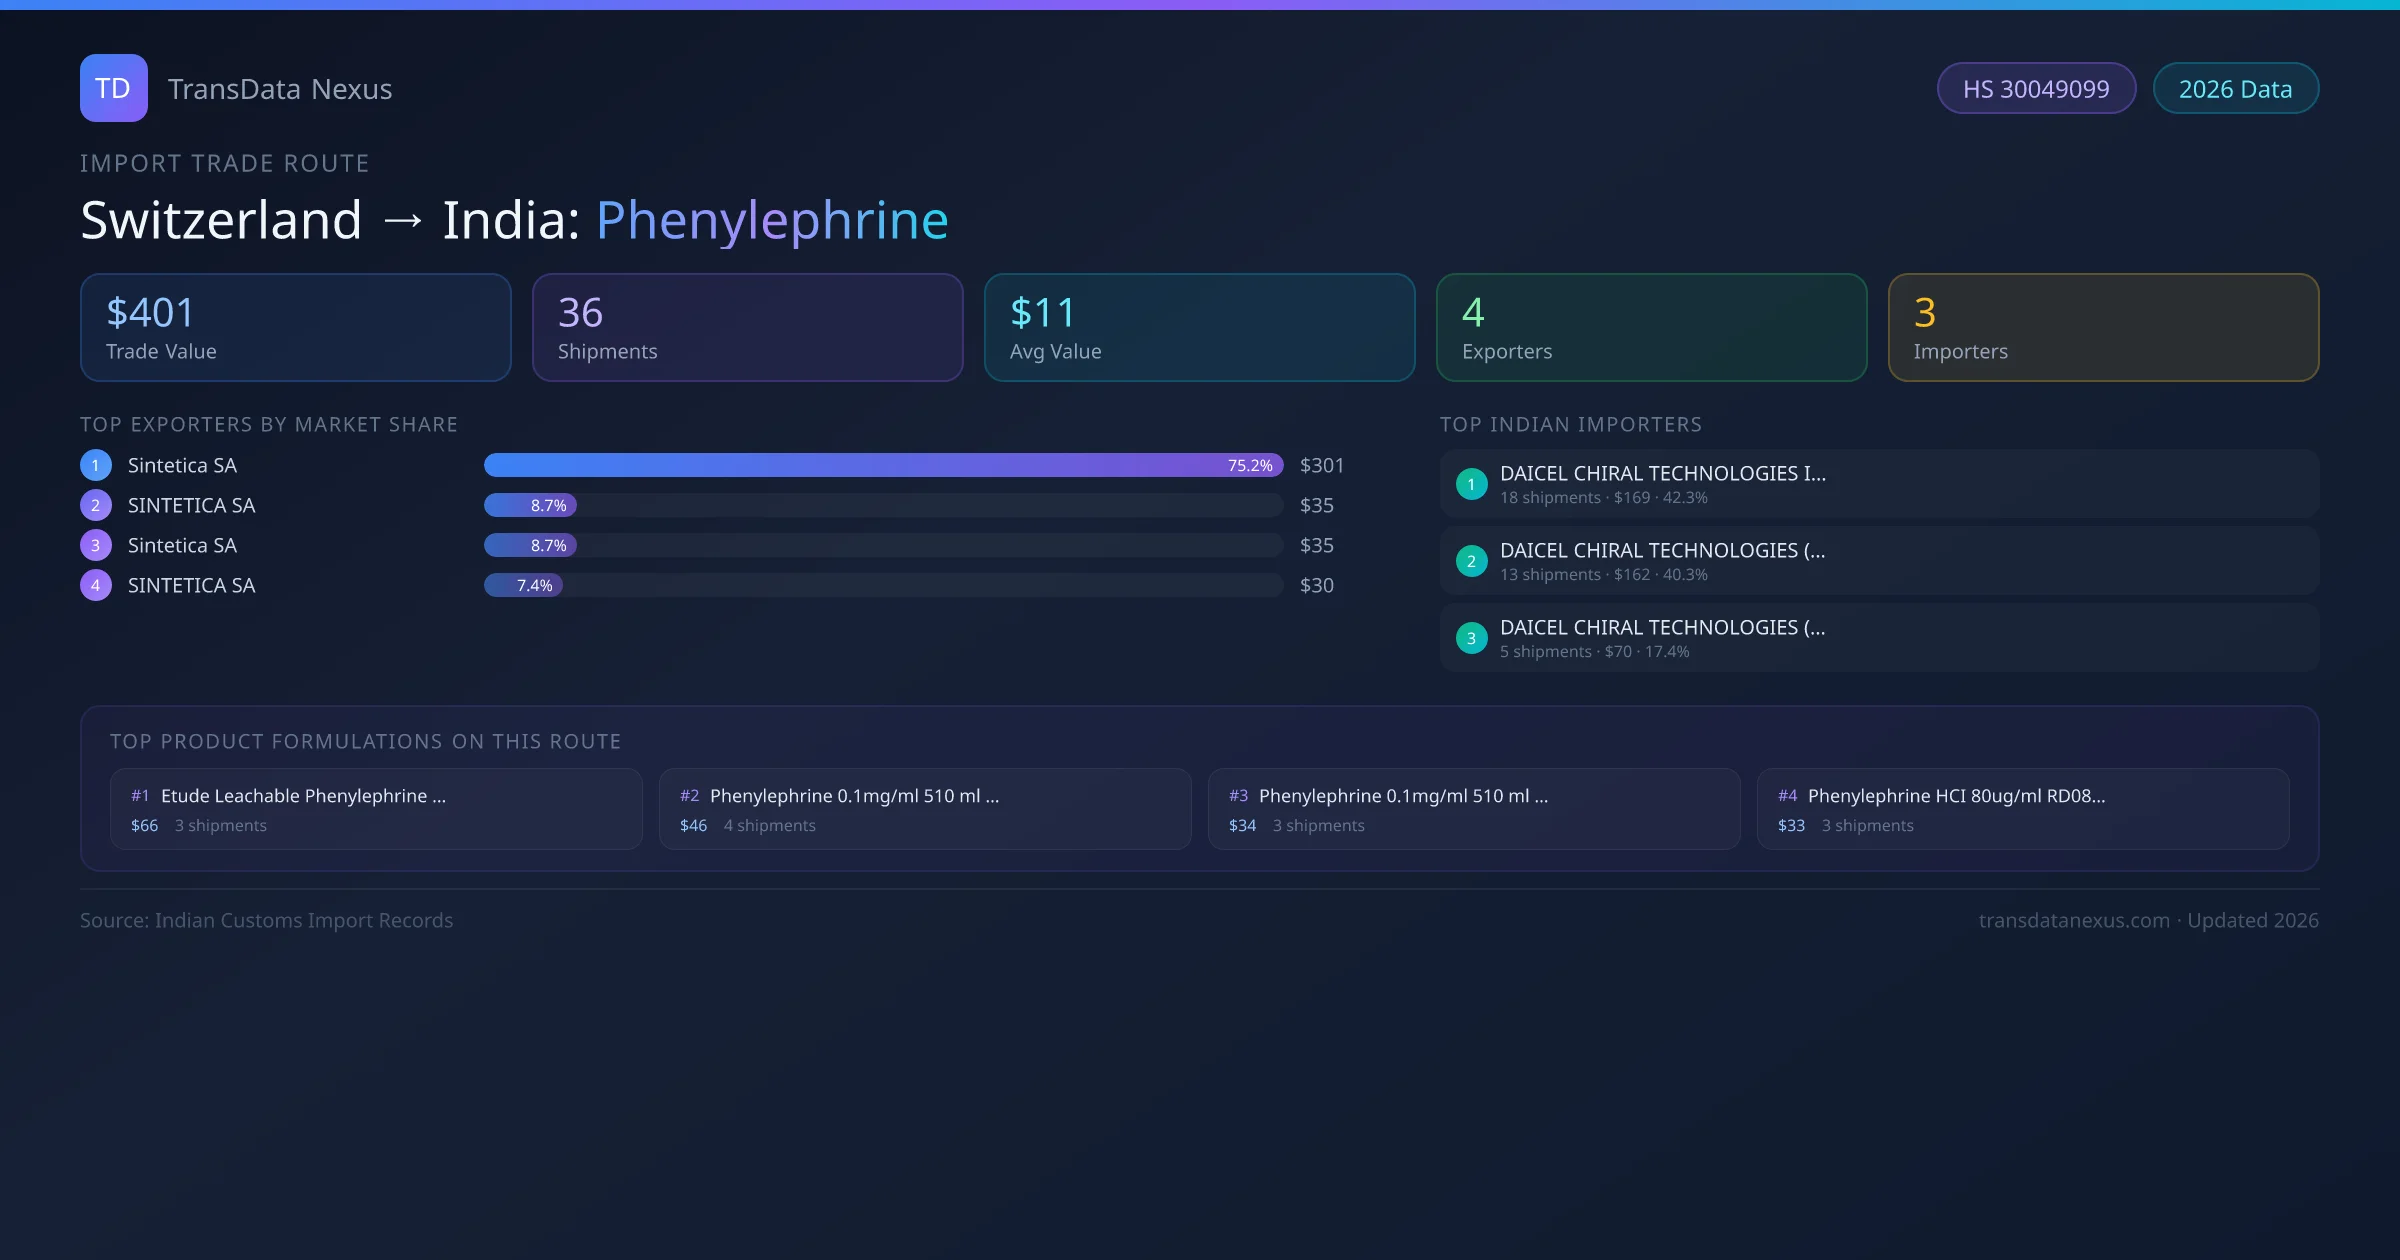Screen dimensions: 2400x1260
Task: Click the 7.4% market share bar
Action: (524, 585)
